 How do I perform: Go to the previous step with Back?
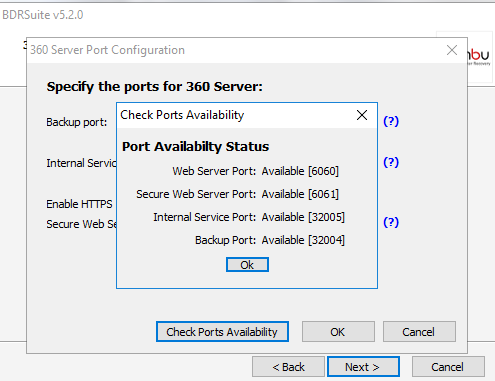(x=288, y=367)
